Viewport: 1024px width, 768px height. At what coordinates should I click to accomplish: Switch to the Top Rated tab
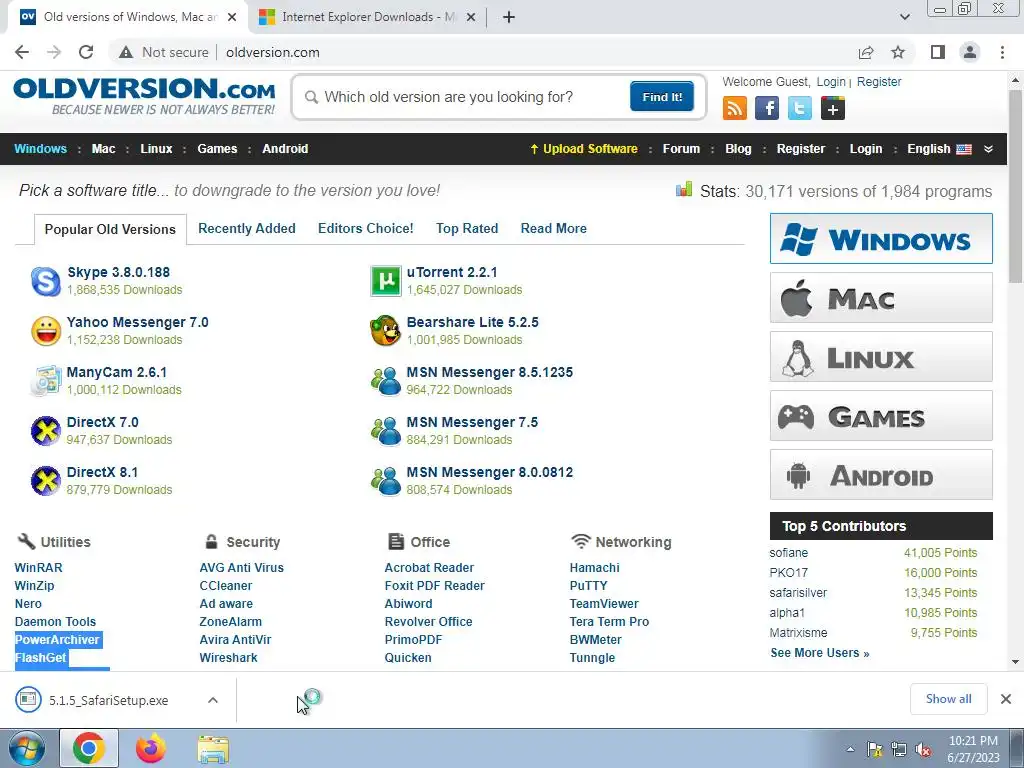coord(467,229)
